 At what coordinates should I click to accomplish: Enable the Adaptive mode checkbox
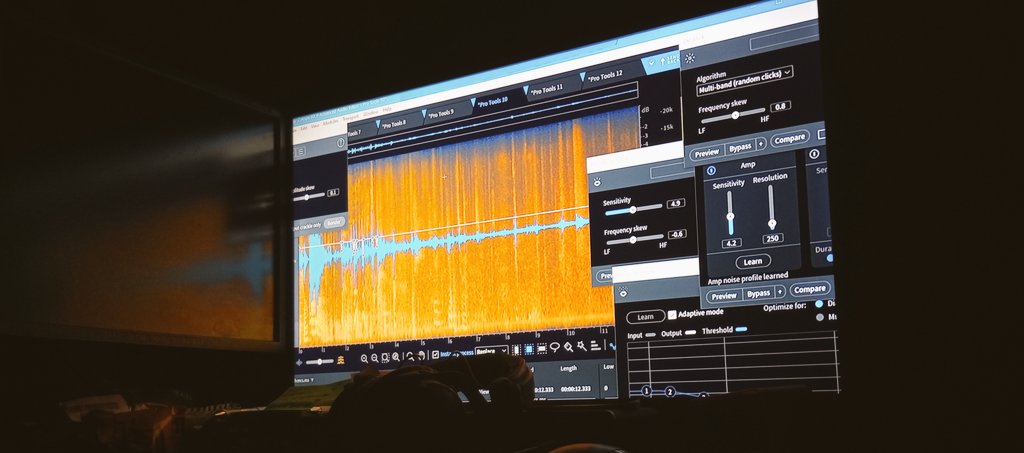[x=672, y=315]
